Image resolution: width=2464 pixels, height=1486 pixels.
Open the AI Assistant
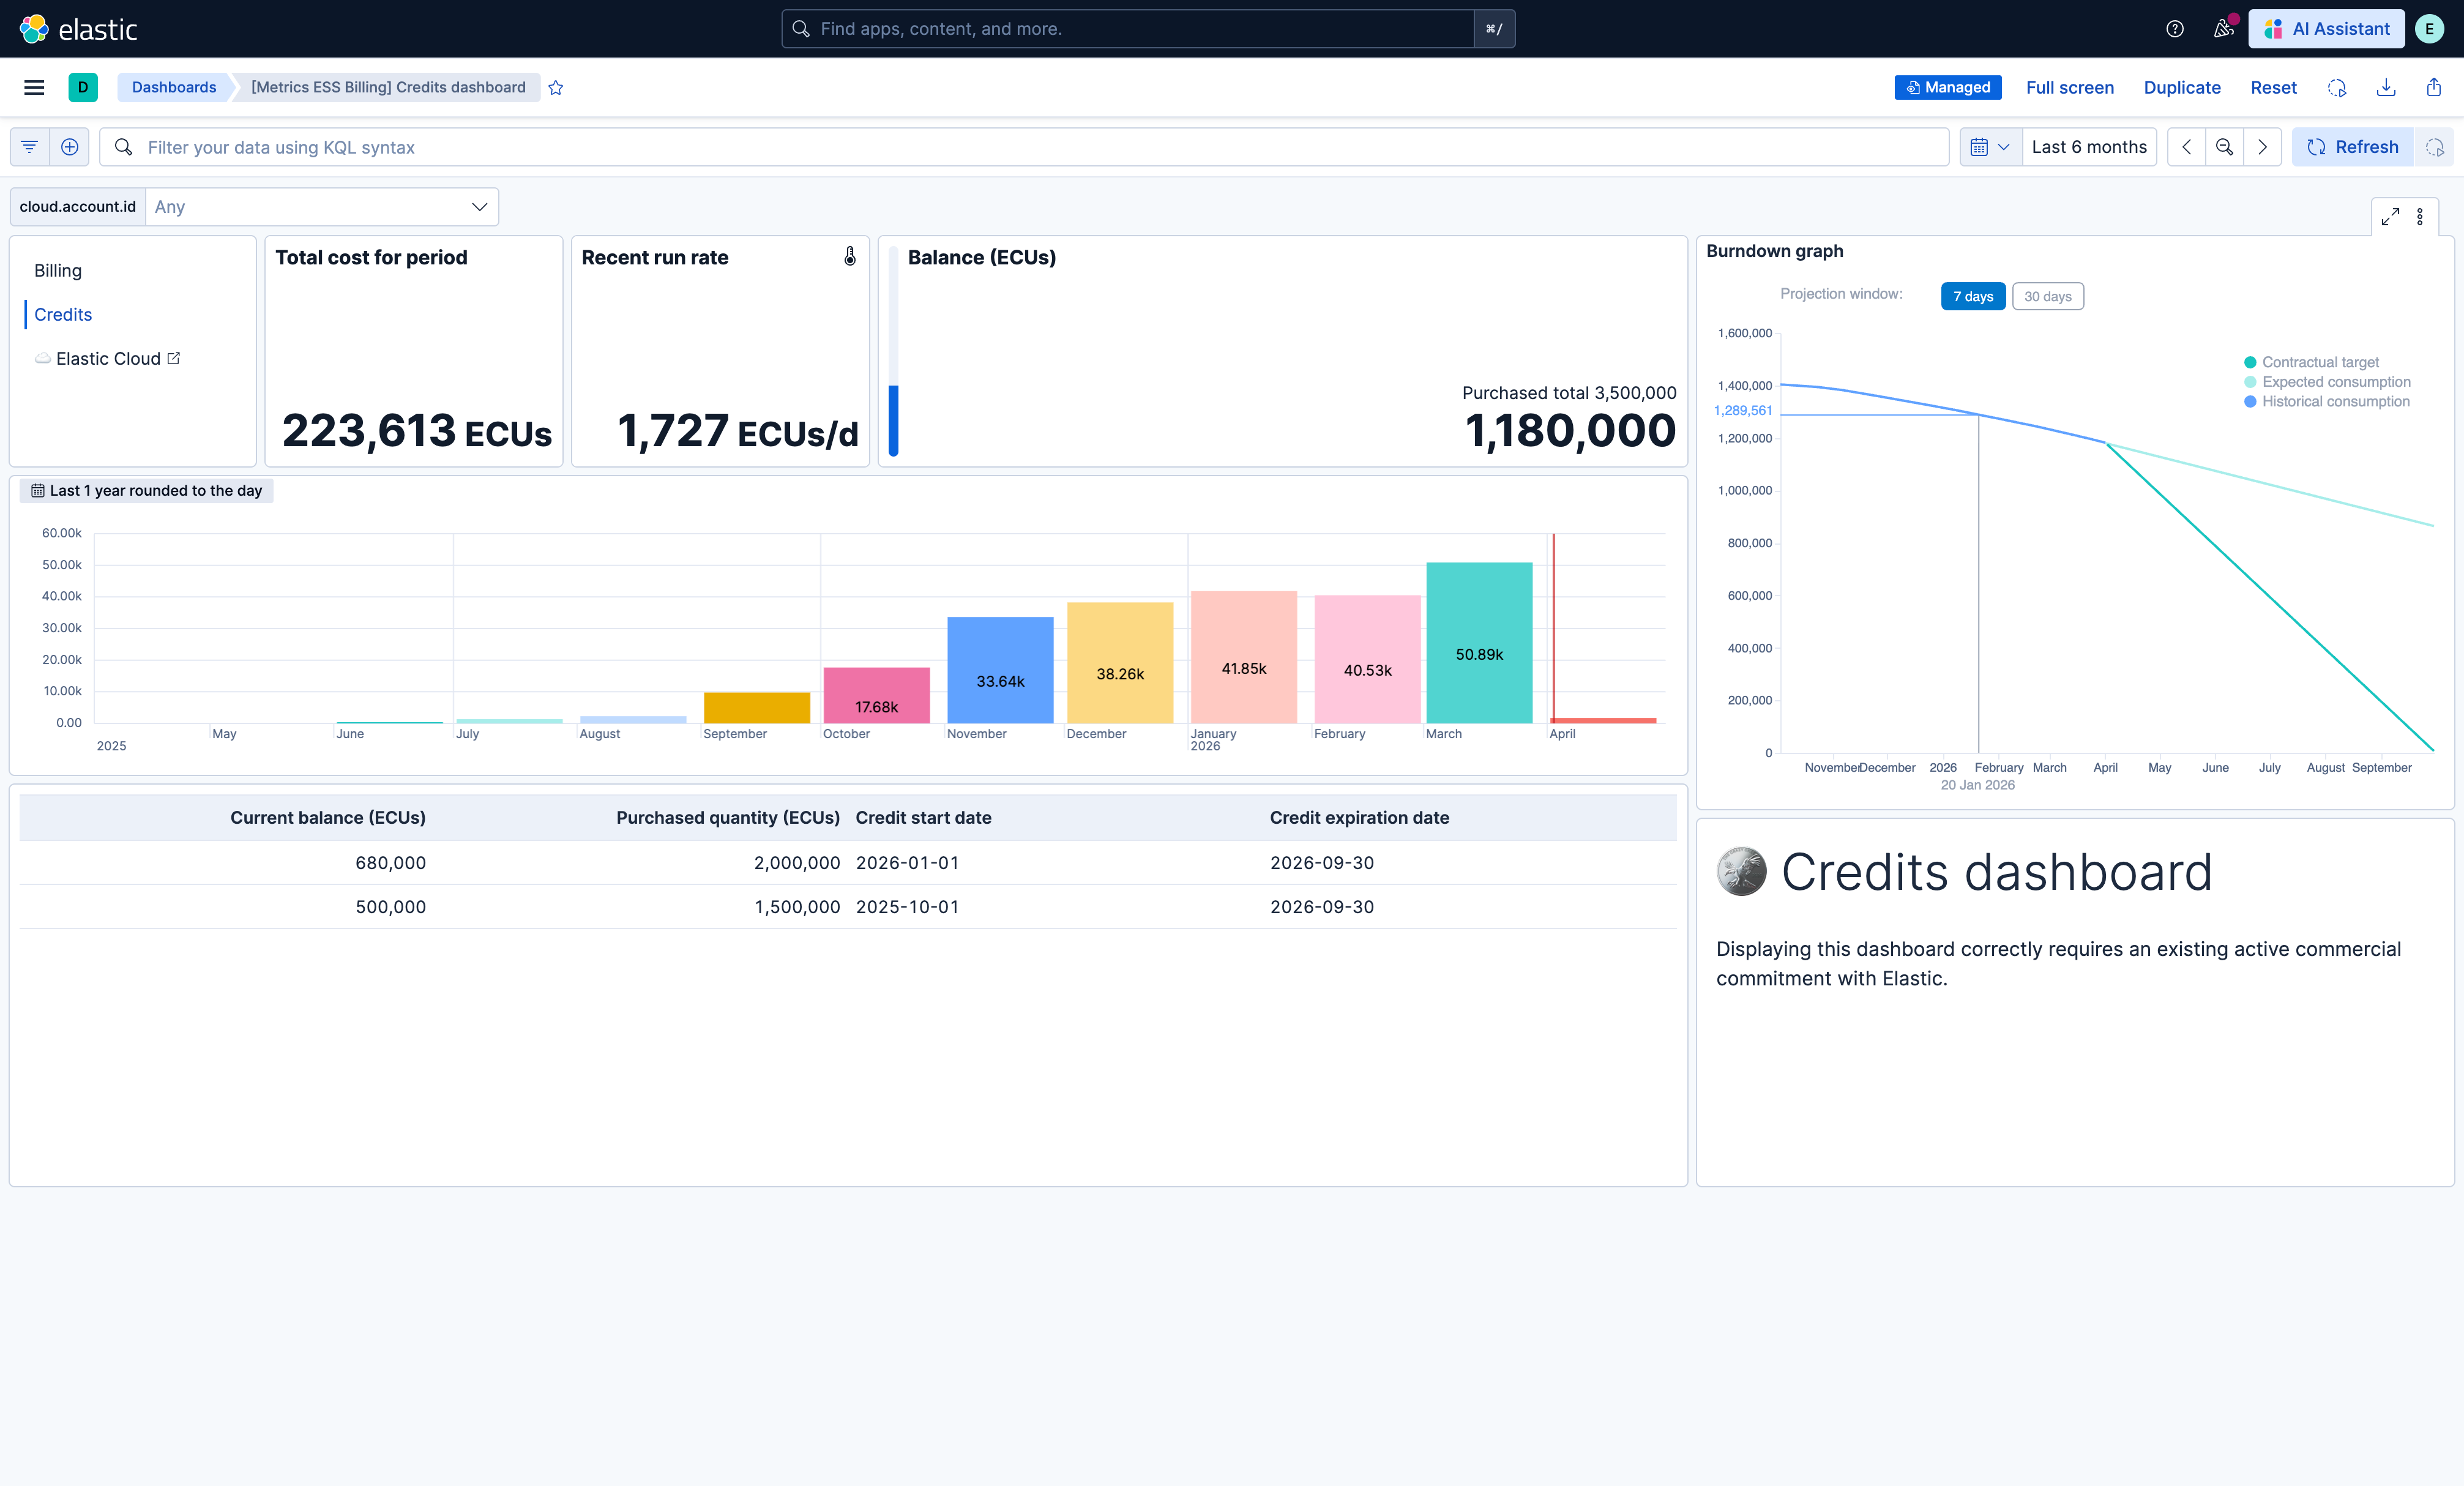[2326, 29]
